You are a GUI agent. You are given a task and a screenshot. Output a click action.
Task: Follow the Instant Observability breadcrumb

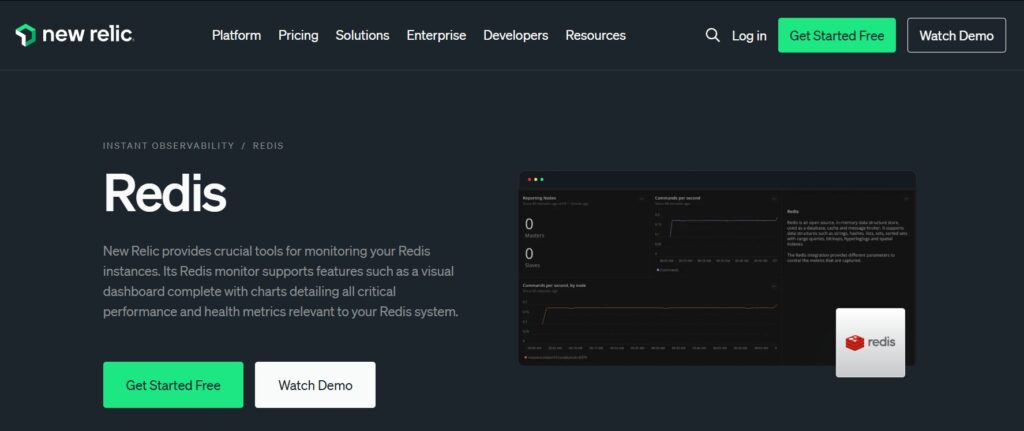168,146
